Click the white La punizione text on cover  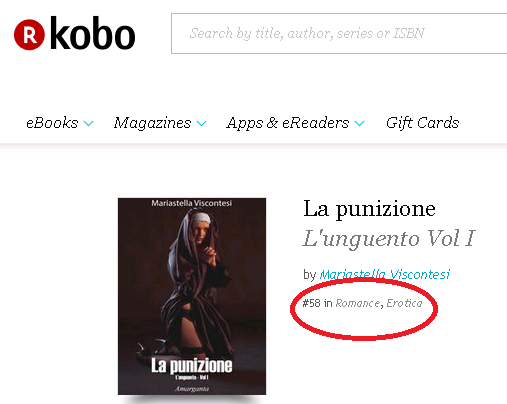(192, 366)
